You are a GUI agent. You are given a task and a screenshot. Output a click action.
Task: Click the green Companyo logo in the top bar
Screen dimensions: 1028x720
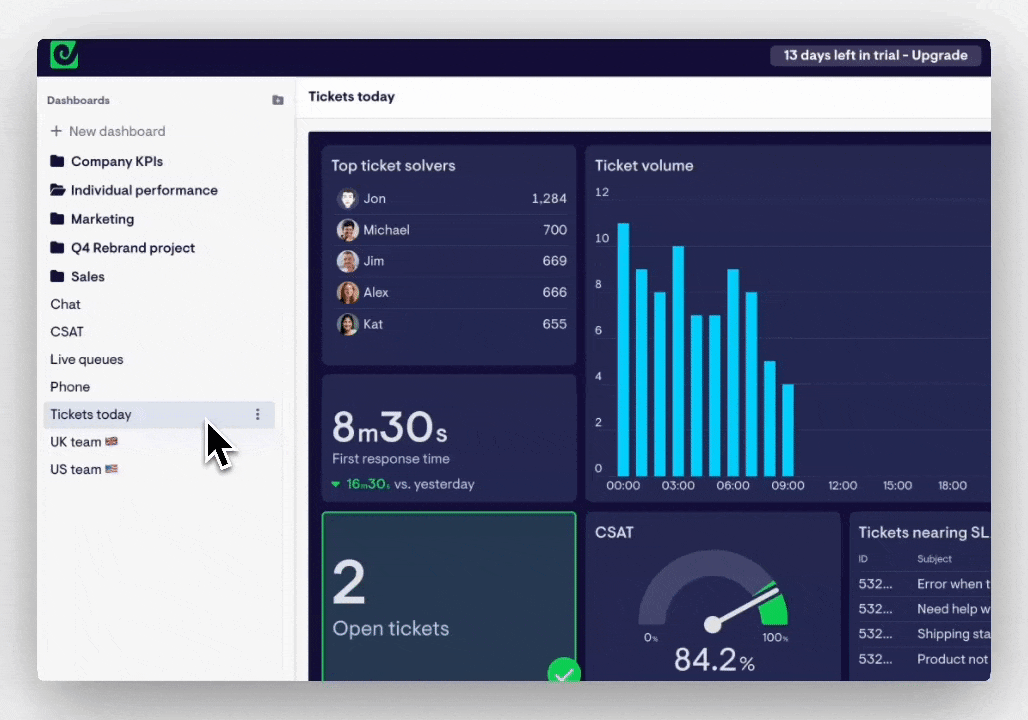point(63,55)
